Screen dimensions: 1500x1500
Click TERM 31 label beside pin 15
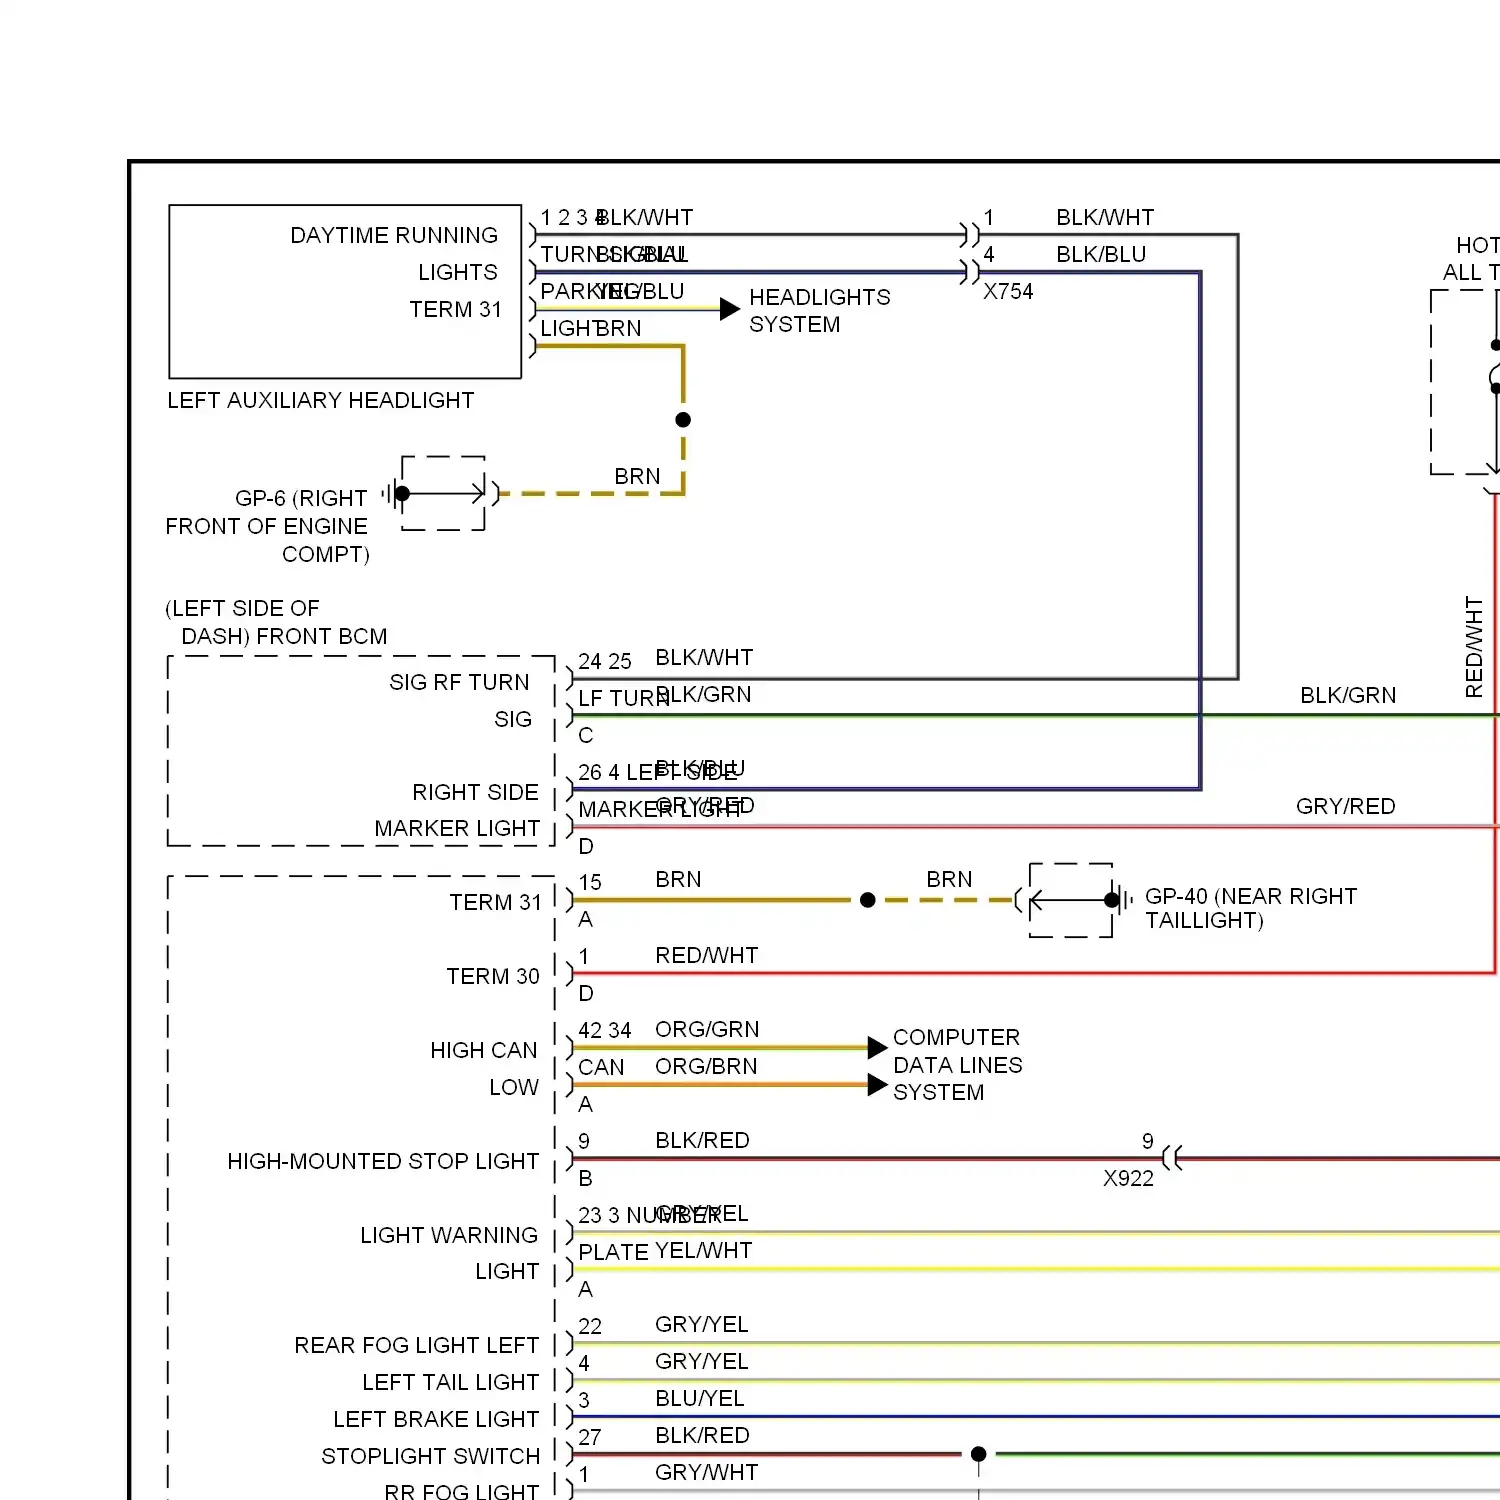pyautogui.click(x=495, y=902)
